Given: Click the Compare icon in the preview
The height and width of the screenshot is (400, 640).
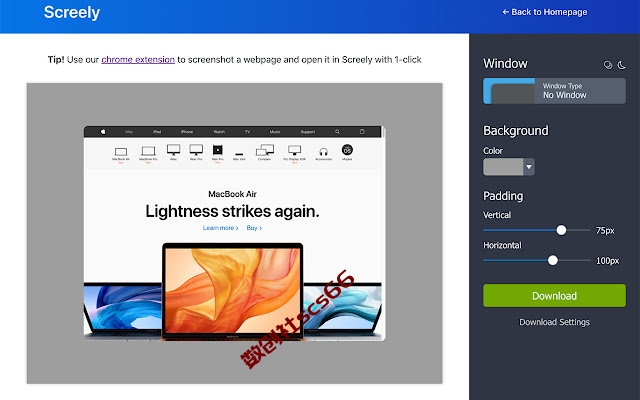Looking at the screenshot, I should click(x=265, y=150).
